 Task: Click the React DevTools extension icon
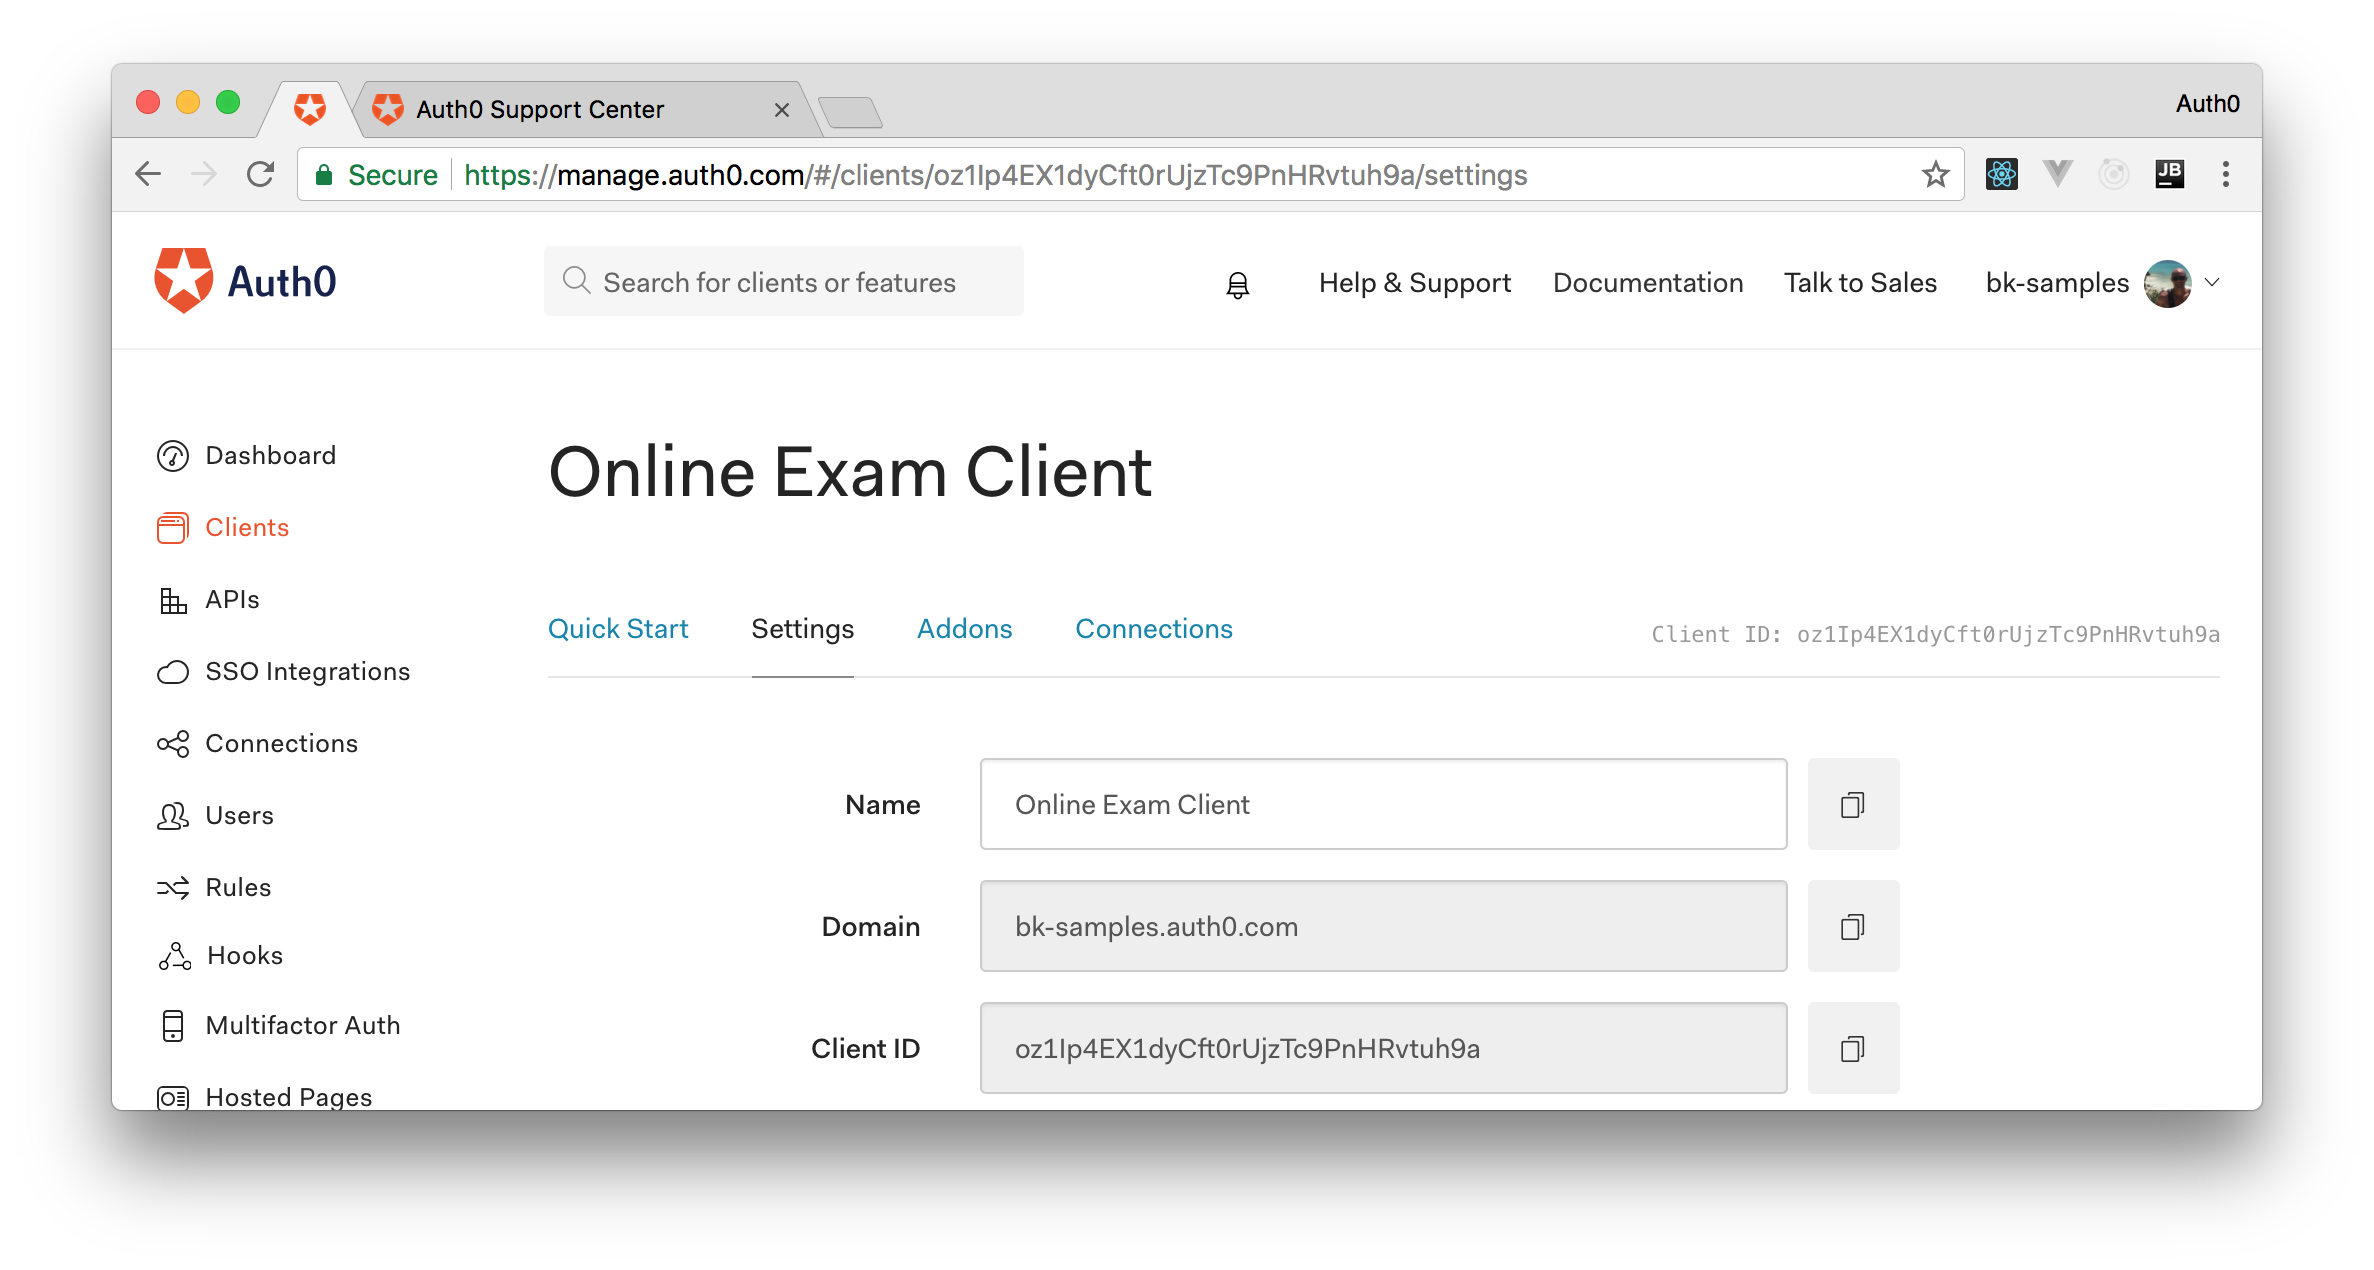click(x=2001, y=174)
